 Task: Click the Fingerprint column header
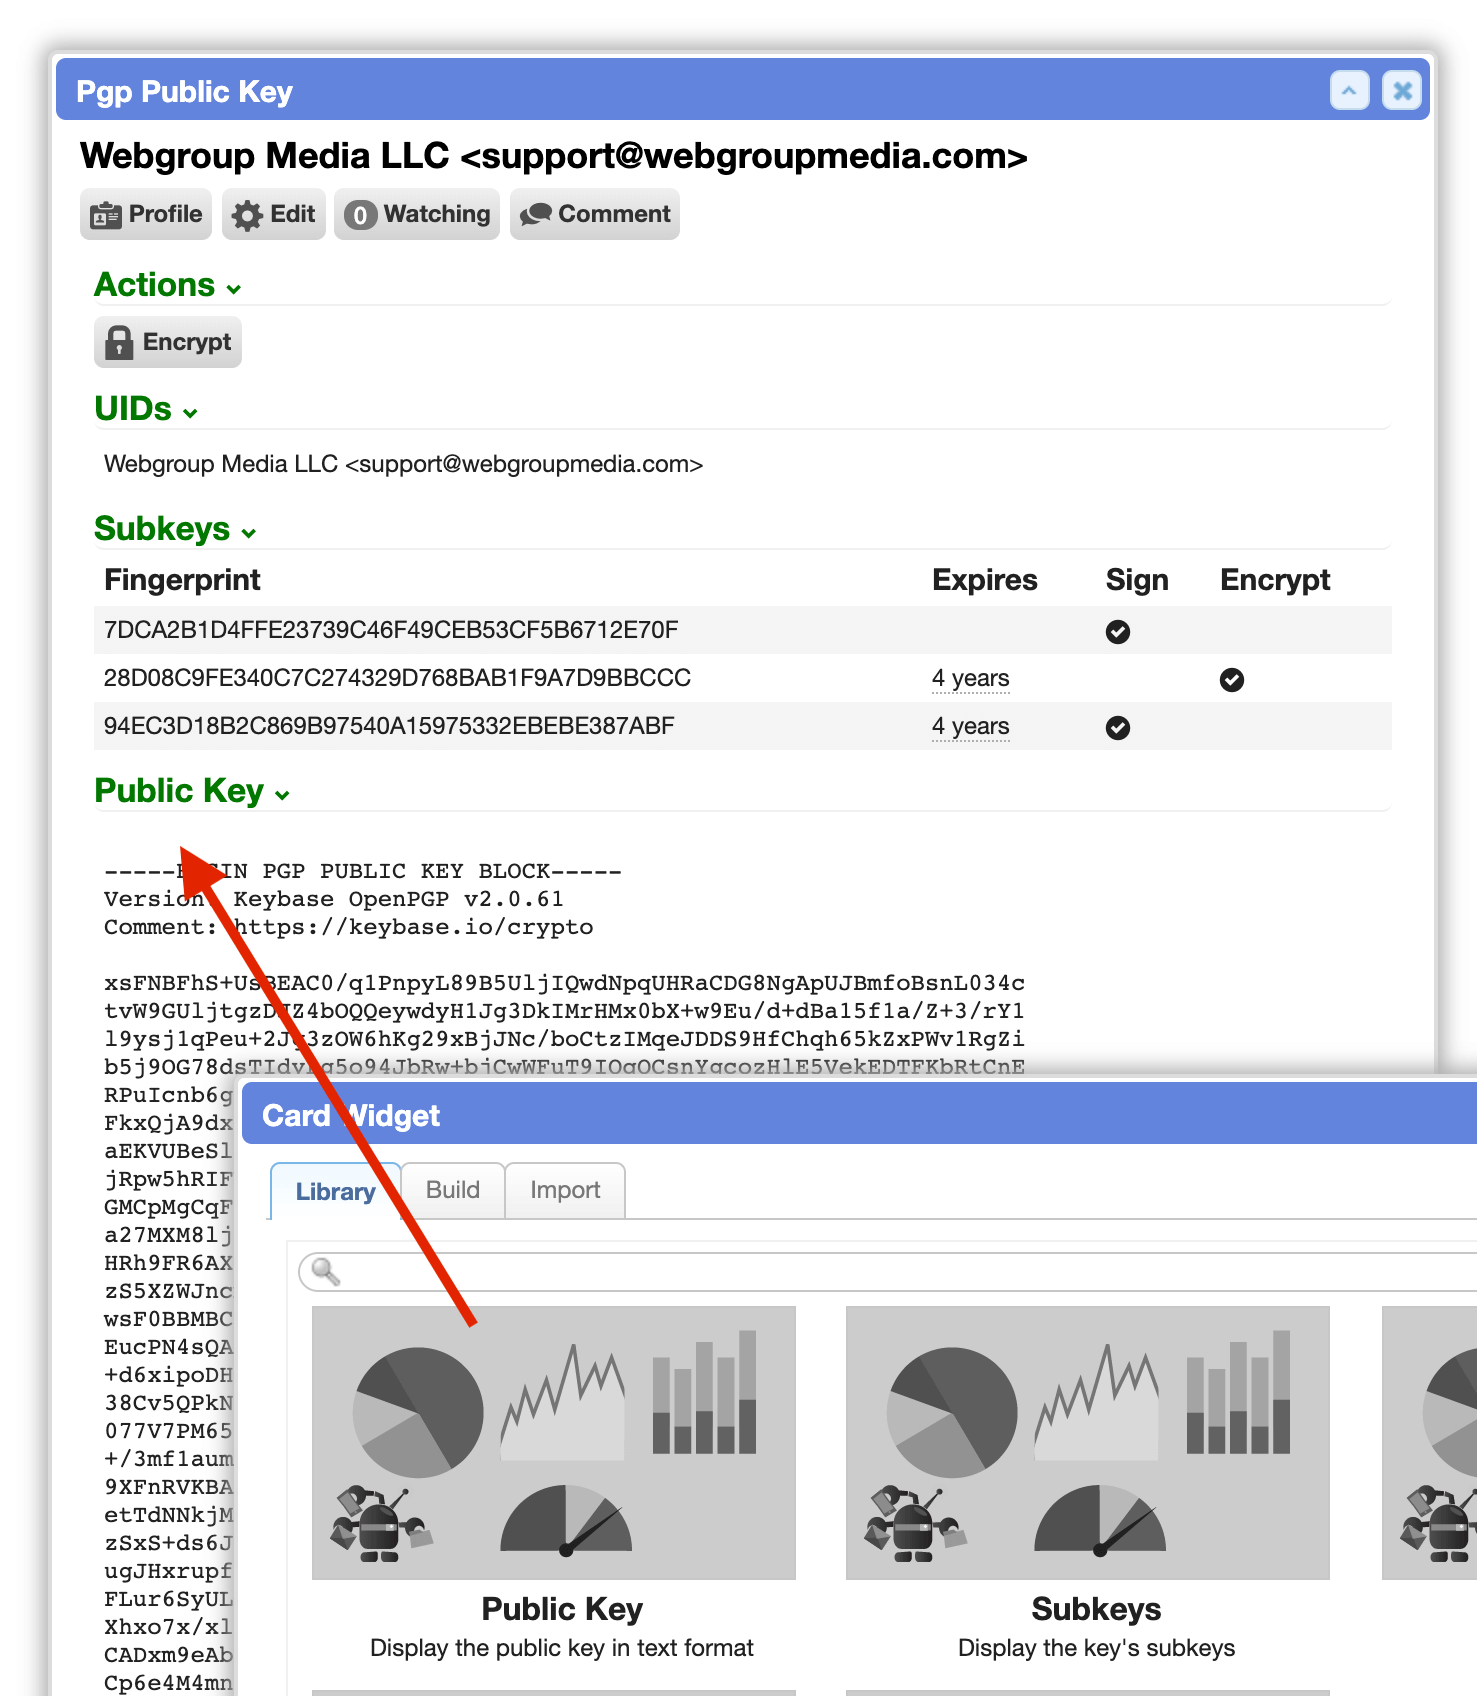pos(182,580)
